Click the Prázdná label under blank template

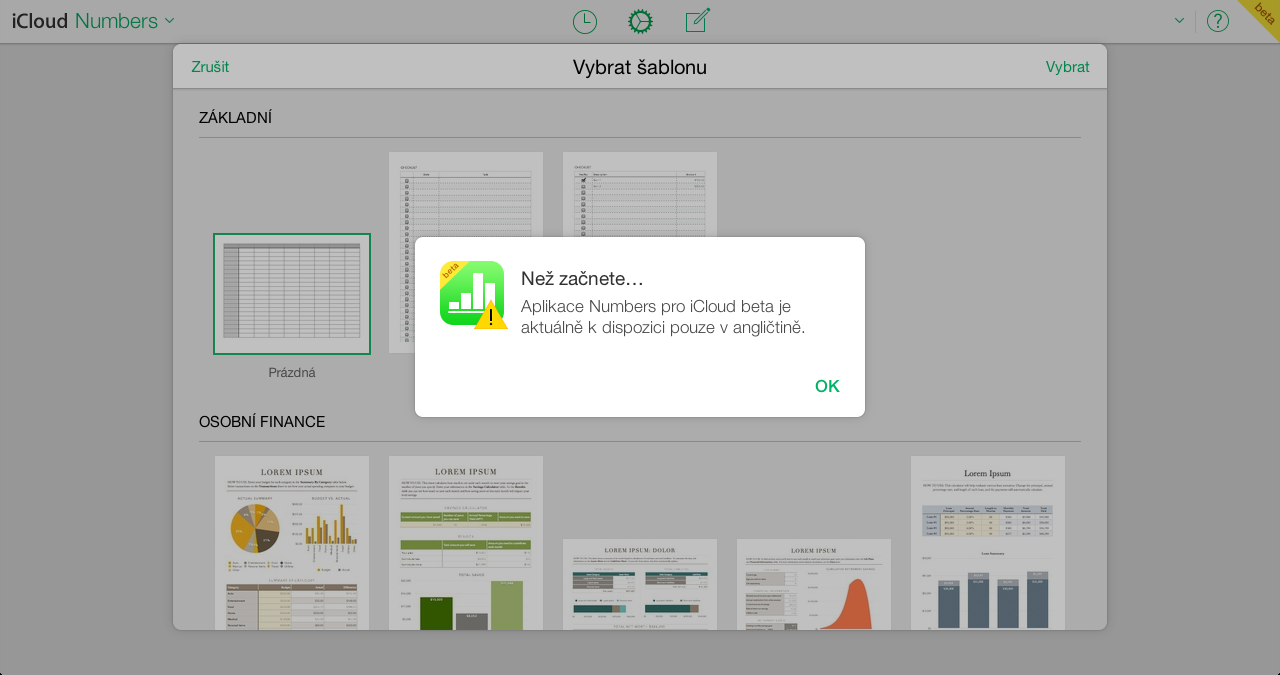tap(292, 373)
